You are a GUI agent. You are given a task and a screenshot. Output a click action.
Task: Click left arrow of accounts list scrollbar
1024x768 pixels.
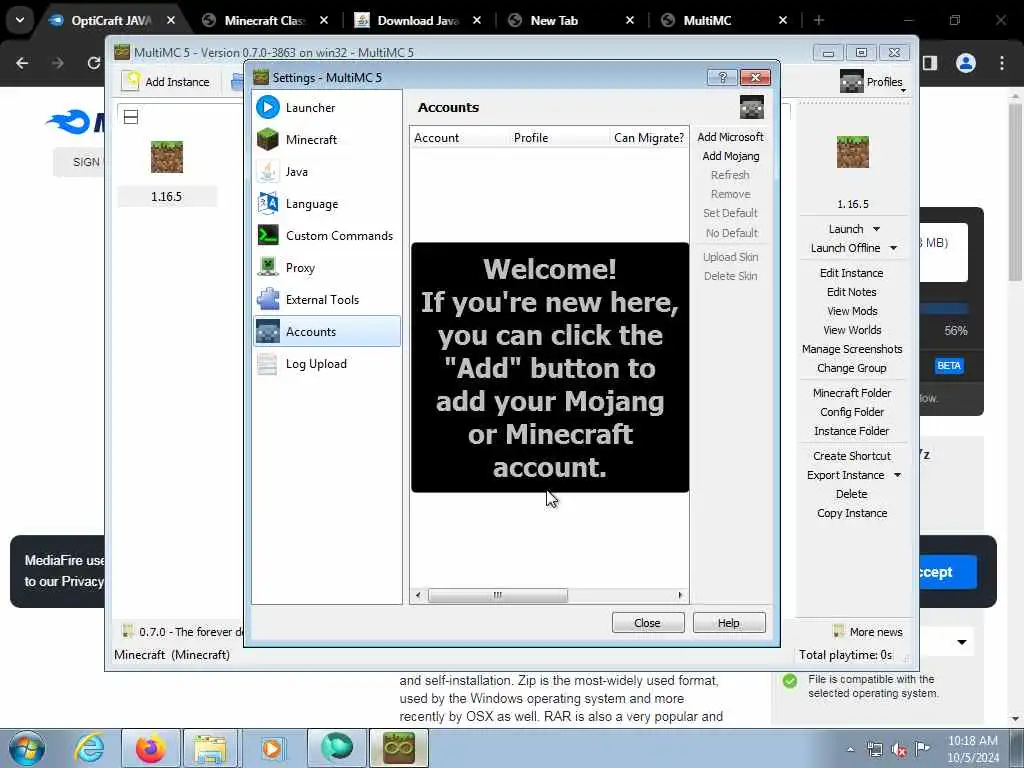tap(418, 595)
